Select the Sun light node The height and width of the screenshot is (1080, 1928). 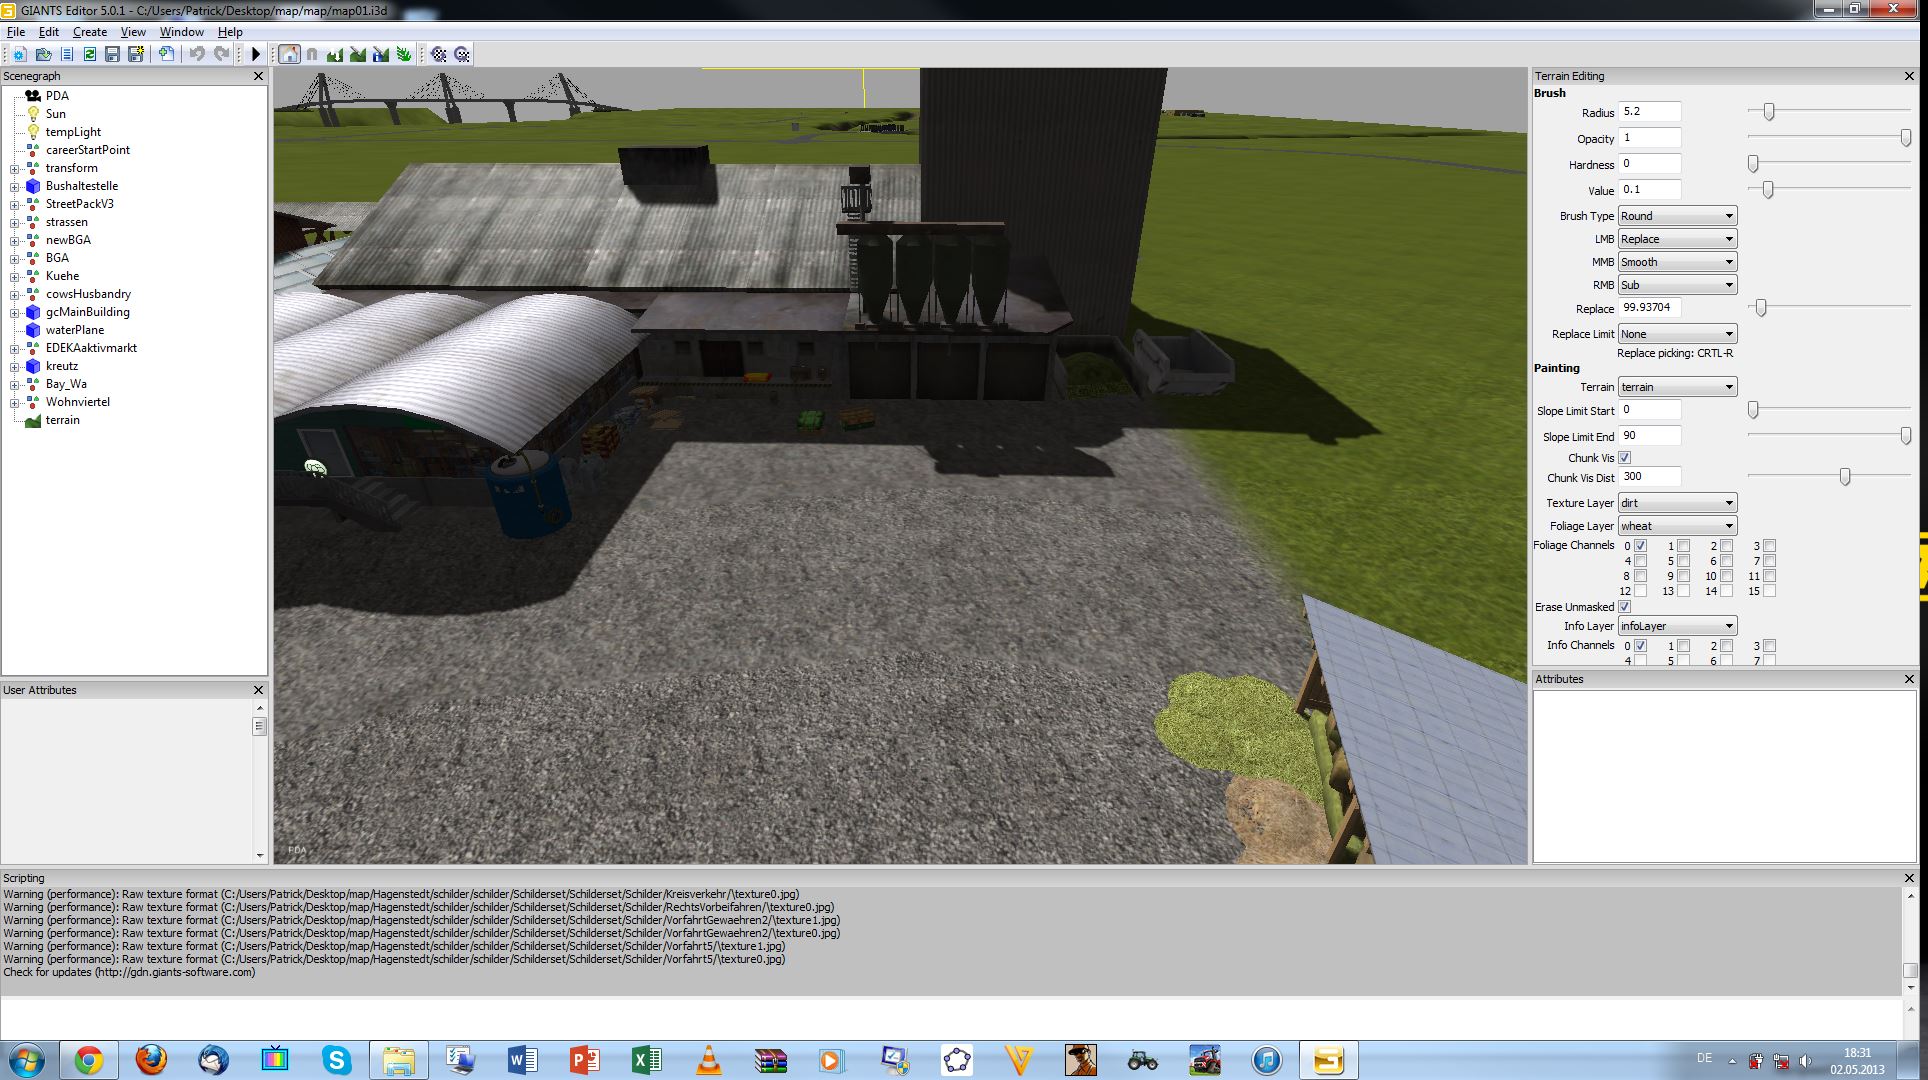[56, 114]
